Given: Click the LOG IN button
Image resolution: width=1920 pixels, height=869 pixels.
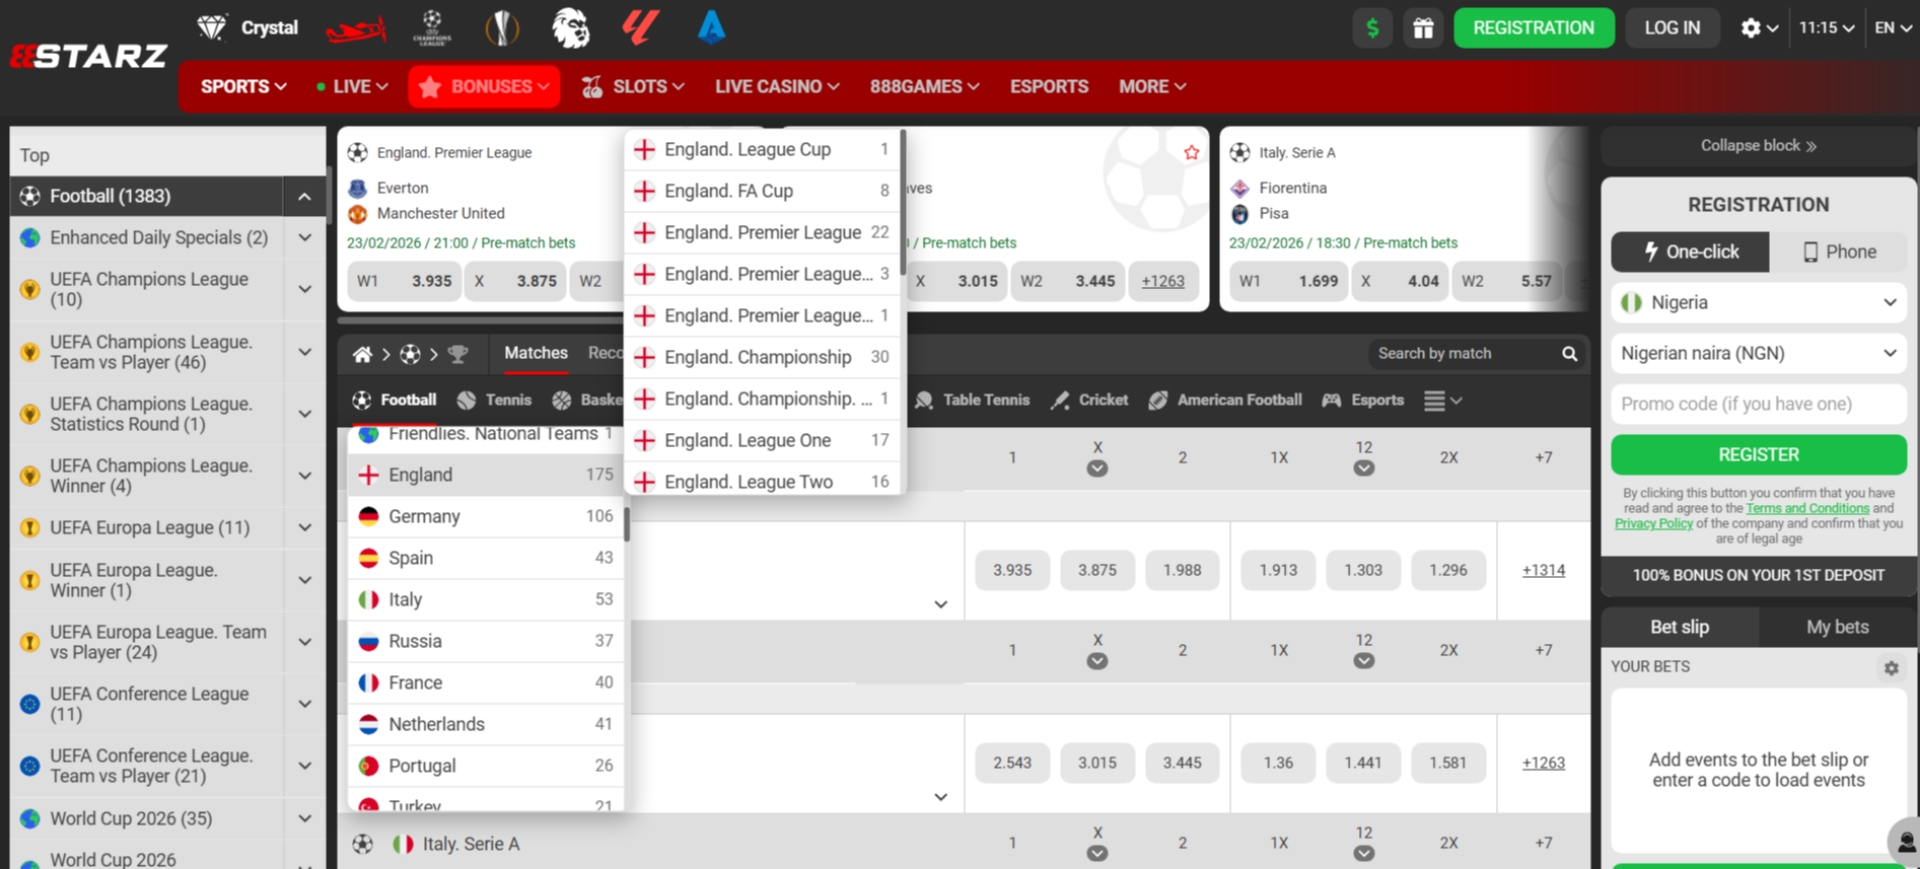Looking at the screenshot, I should click(x=1672, y=28).
